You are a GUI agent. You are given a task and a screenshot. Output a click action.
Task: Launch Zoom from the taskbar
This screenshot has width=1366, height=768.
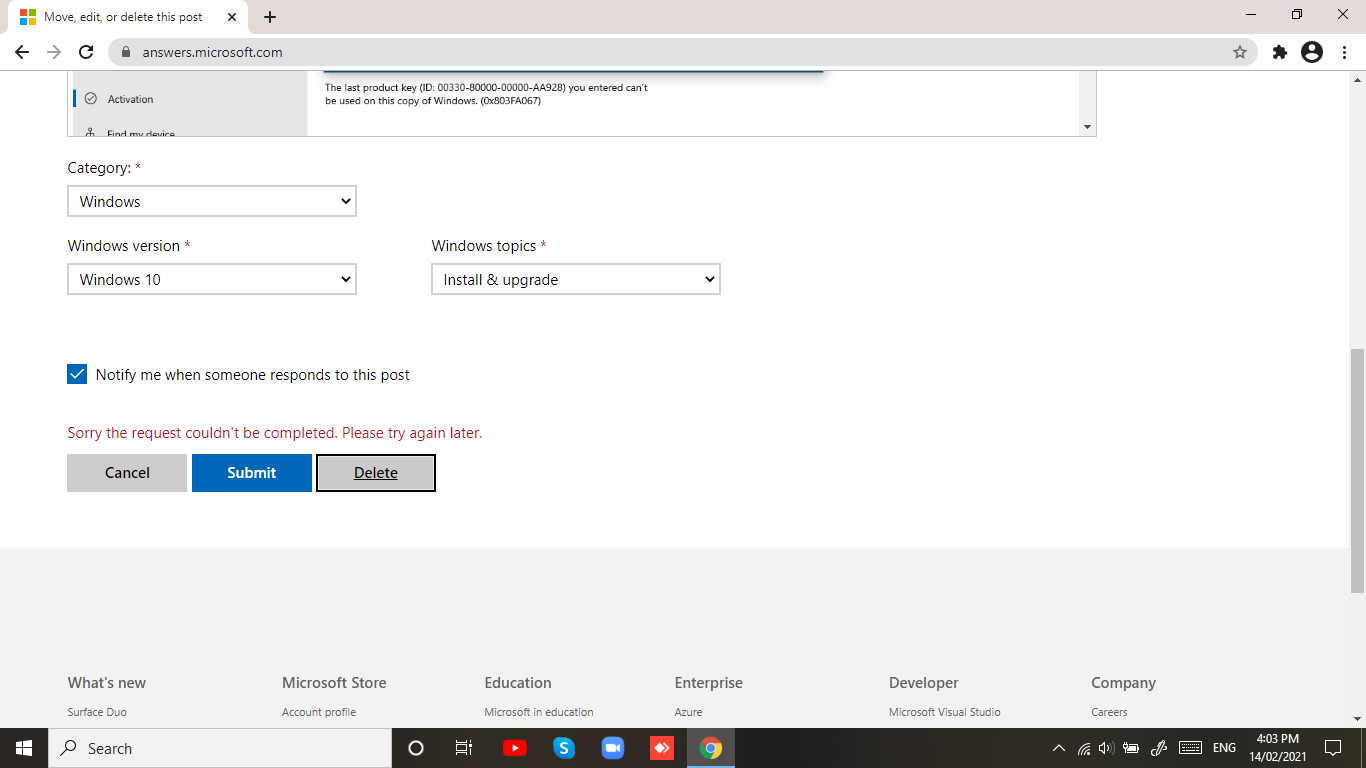(x=612, y=748)
